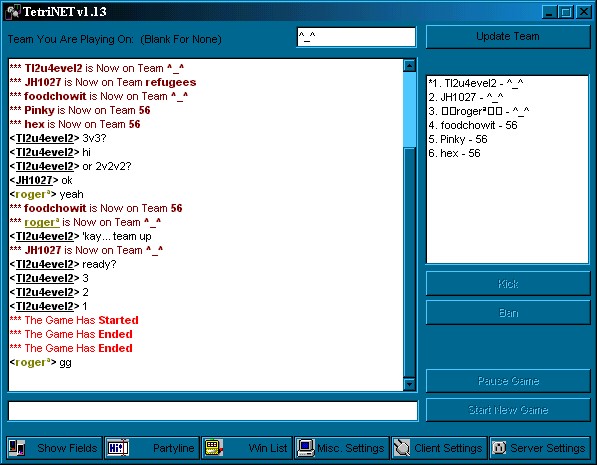This screenshot has height=465, width=597.
Task: Minimize the TetriNET window
Action: [549, 12]
